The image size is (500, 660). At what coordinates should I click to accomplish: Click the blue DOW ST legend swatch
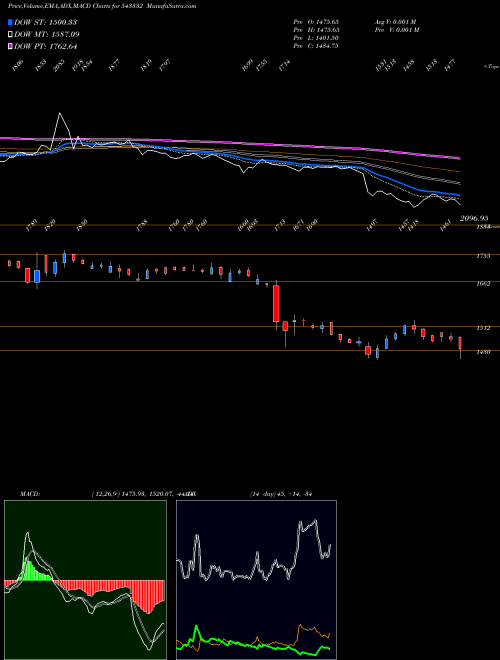coord(11,22)
